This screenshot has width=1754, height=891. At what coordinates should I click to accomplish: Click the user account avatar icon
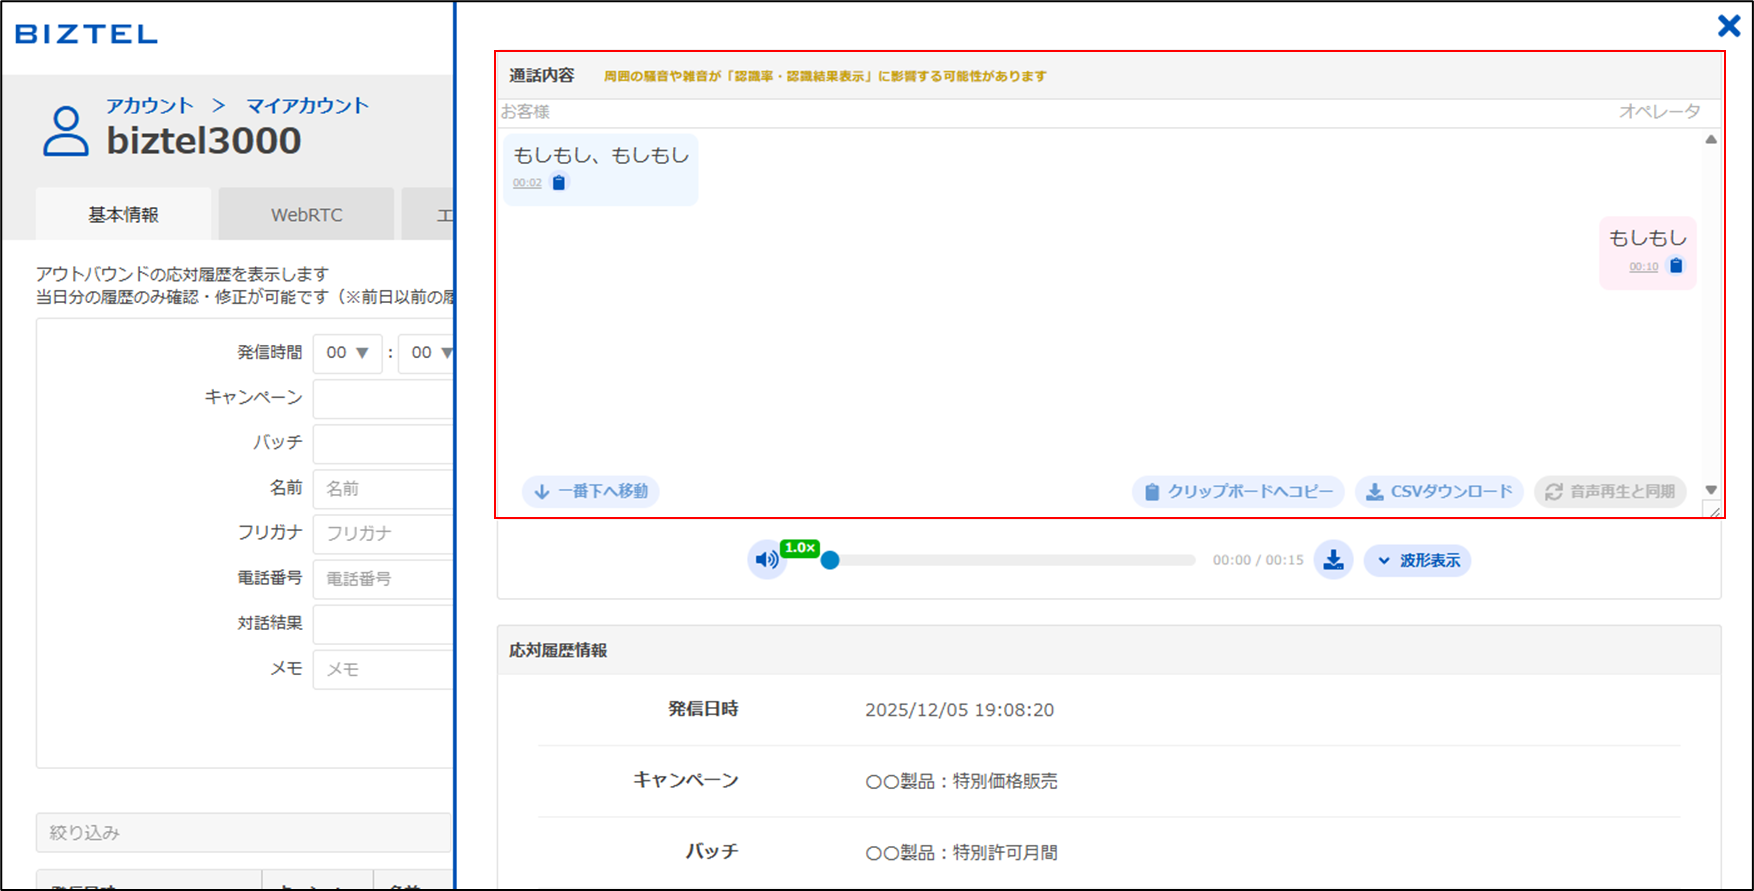point(66,131)
